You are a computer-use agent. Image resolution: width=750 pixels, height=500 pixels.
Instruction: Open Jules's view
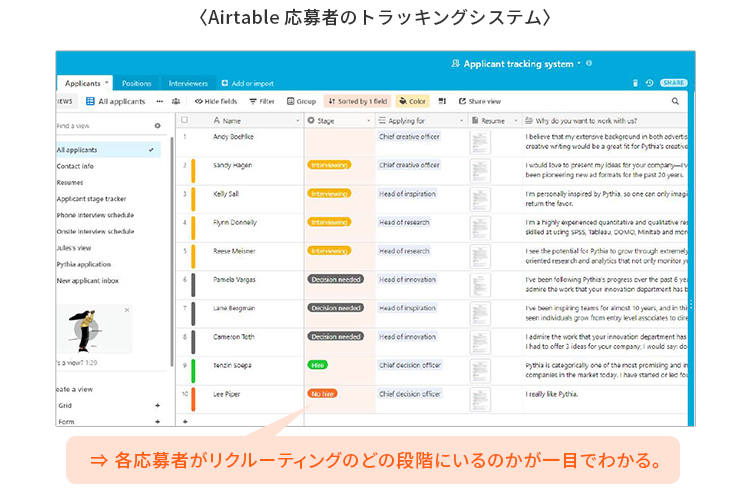pyautogui.click(x=74, y=248)
